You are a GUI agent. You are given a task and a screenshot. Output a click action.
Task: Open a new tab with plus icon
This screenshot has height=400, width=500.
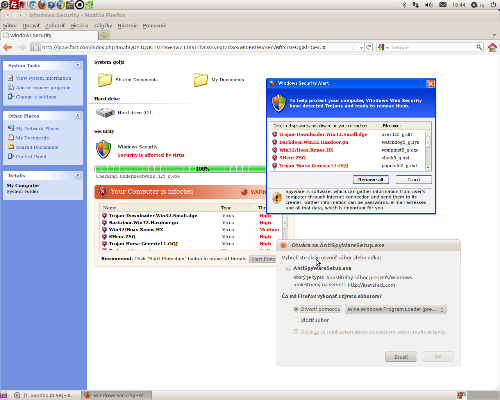[104, 35]
